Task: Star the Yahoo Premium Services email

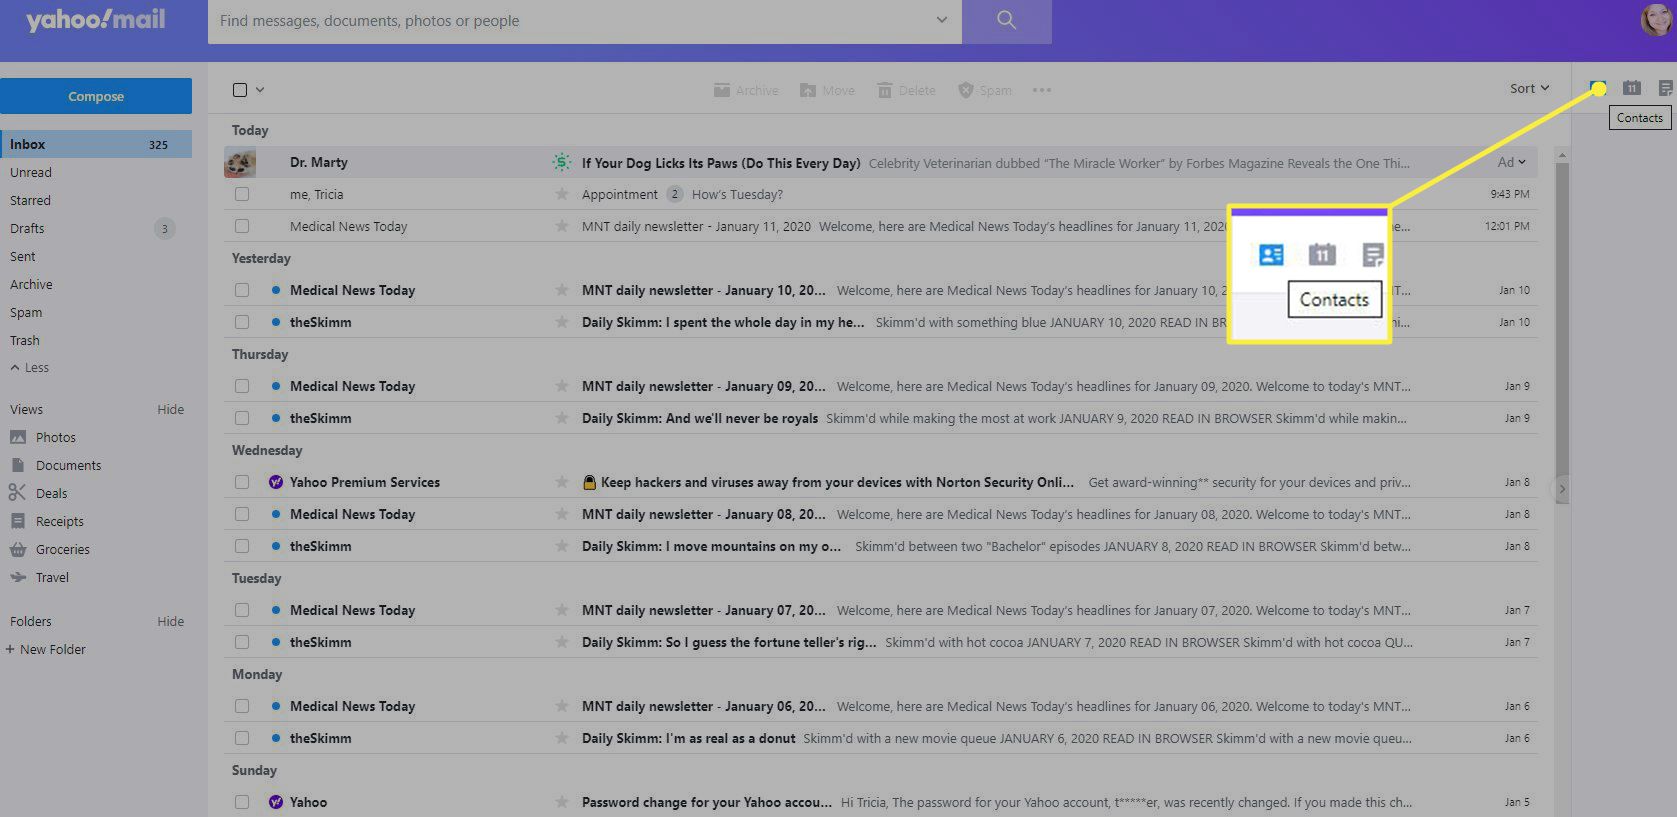Action: (x=562, y=482)
